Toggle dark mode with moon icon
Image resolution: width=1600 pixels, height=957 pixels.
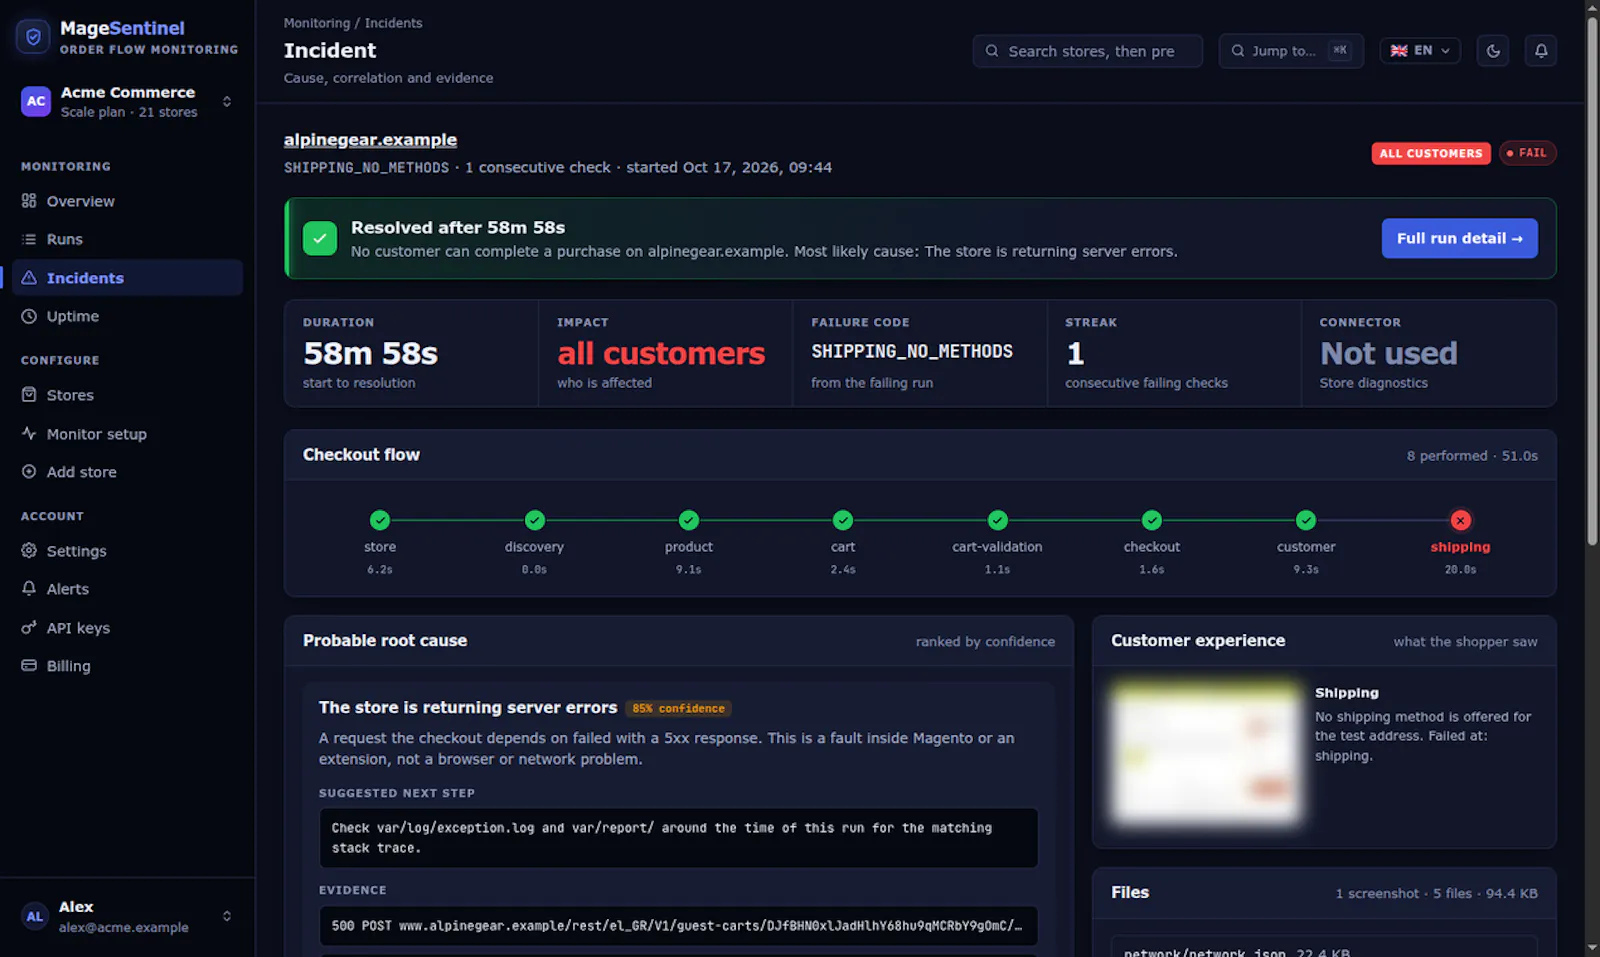tap(1493, 51)
